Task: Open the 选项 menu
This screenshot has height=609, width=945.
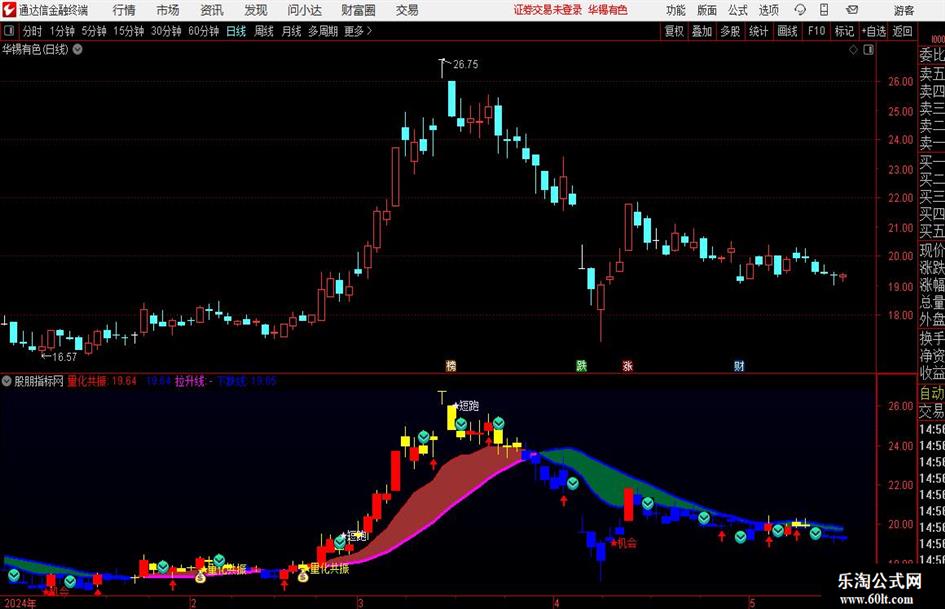Action: 768,10
